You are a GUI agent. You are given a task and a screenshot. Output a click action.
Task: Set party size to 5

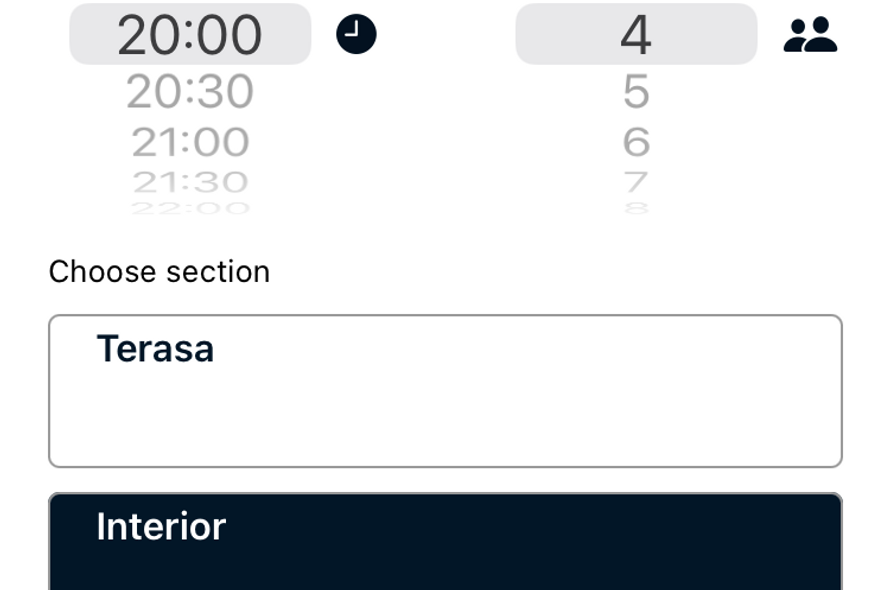(x=636, y=91)
